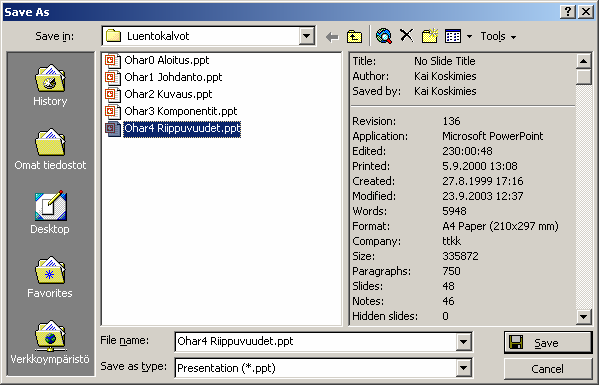Click the Modified date 23.9.2003 12:37
The width and height of the screenshot is (599, 385).
482,196
